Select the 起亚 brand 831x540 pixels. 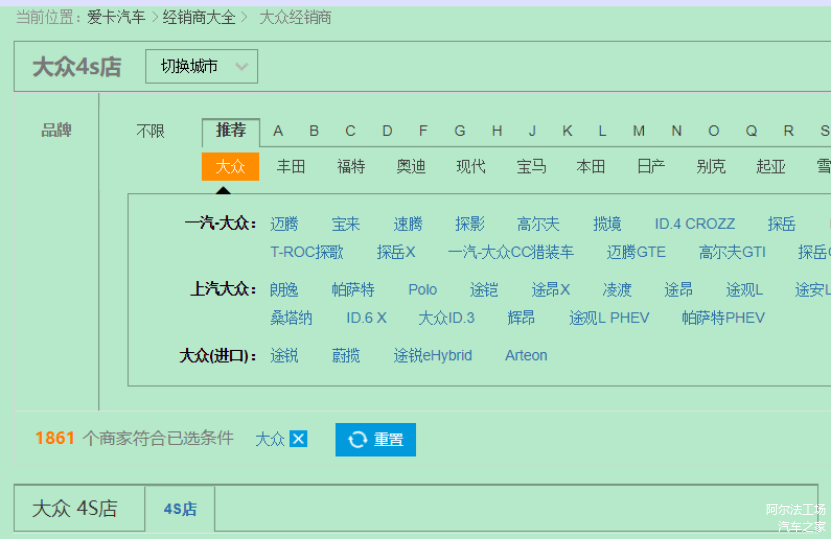point(771,167)
